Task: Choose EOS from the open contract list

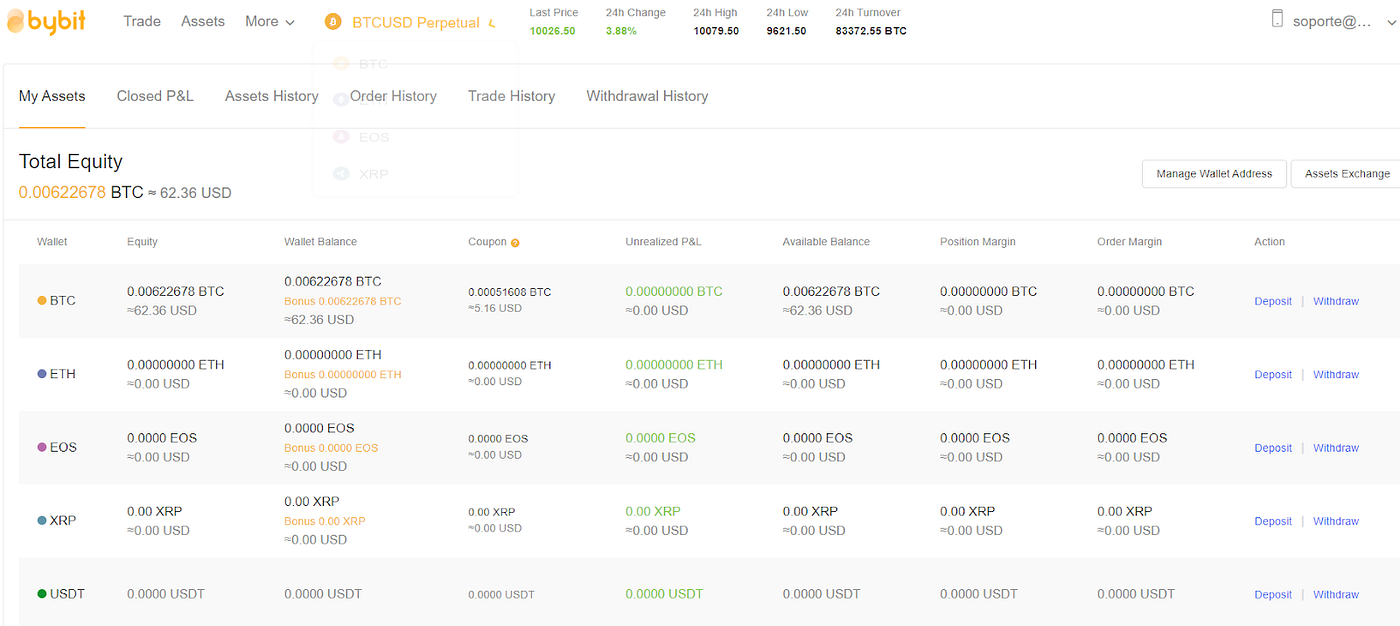Action: coord(373,137)
